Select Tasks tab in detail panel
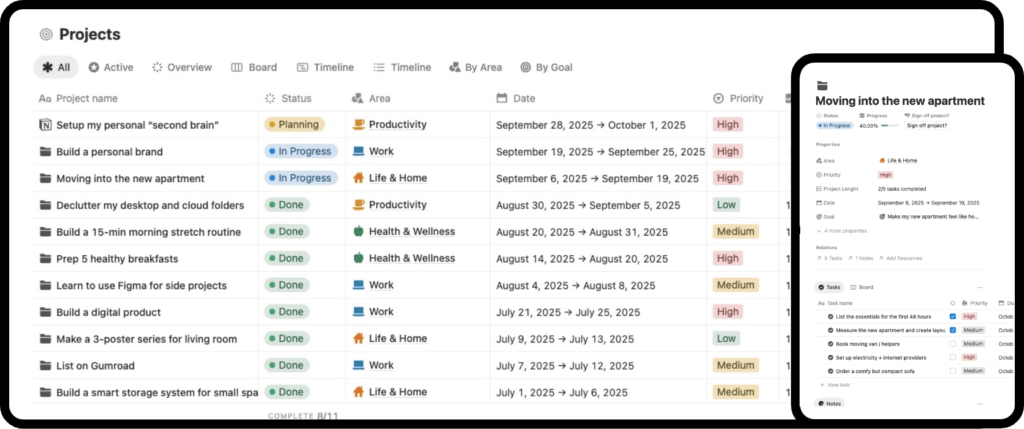1024x429 pixels. 829,287
